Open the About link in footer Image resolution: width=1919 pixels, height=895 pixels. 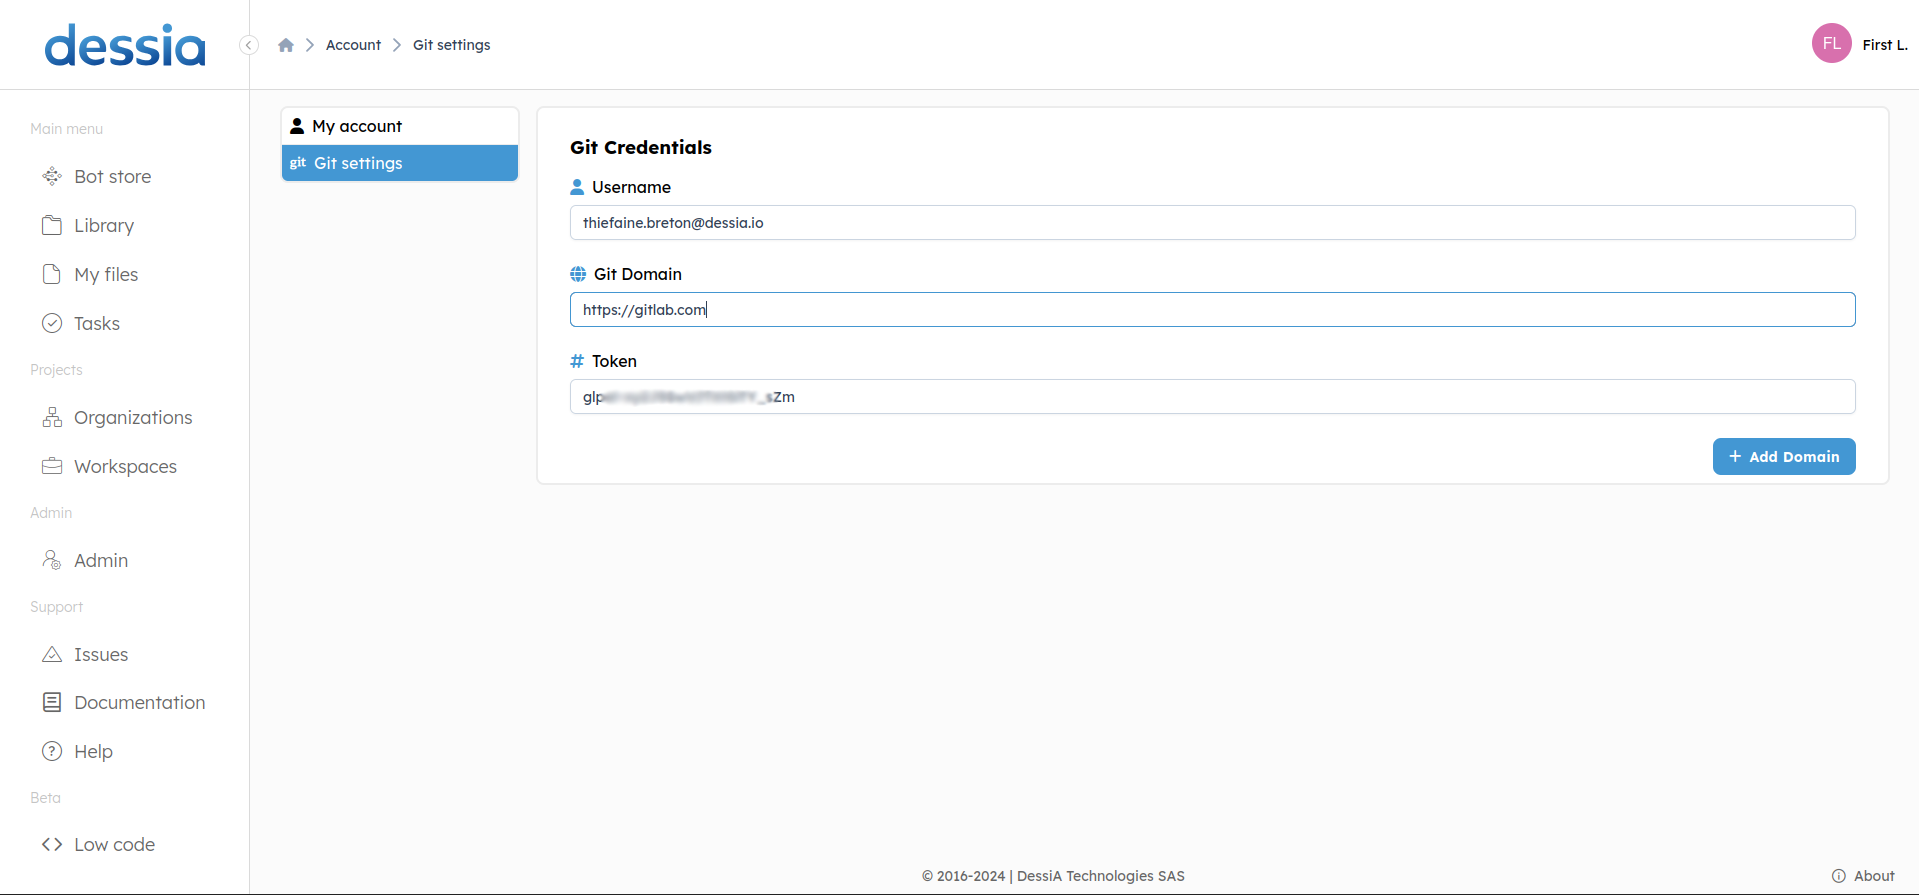pos(1874,876)
